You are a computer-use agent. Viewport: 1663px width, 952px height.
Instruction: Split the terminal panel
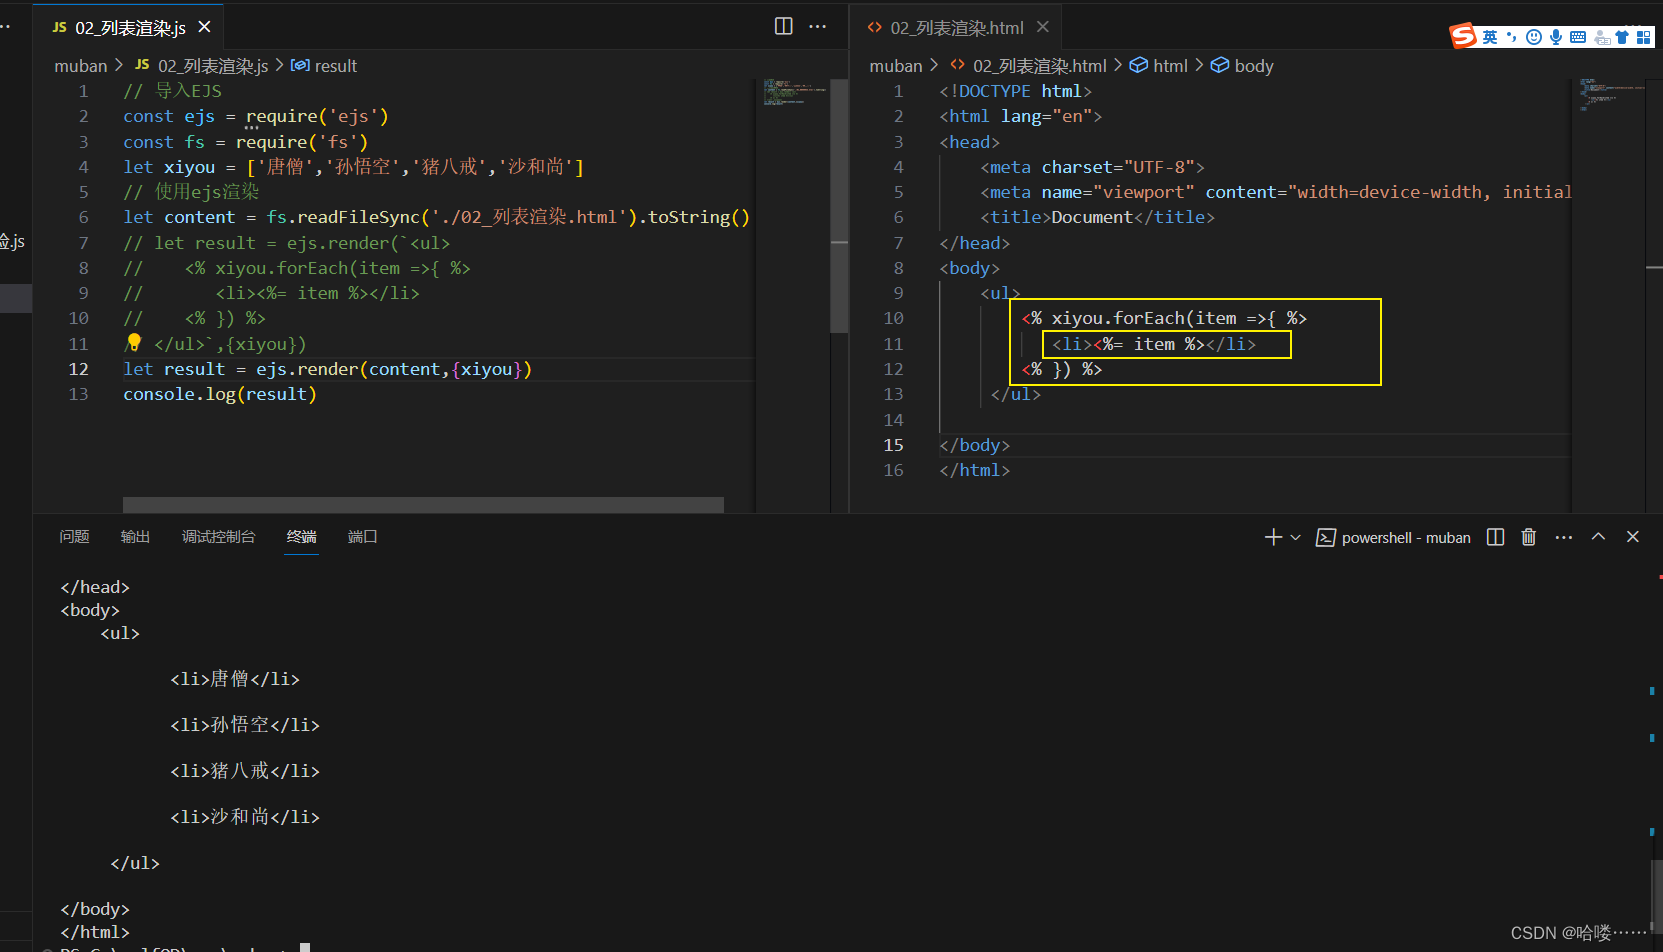tap(1495, 537)
